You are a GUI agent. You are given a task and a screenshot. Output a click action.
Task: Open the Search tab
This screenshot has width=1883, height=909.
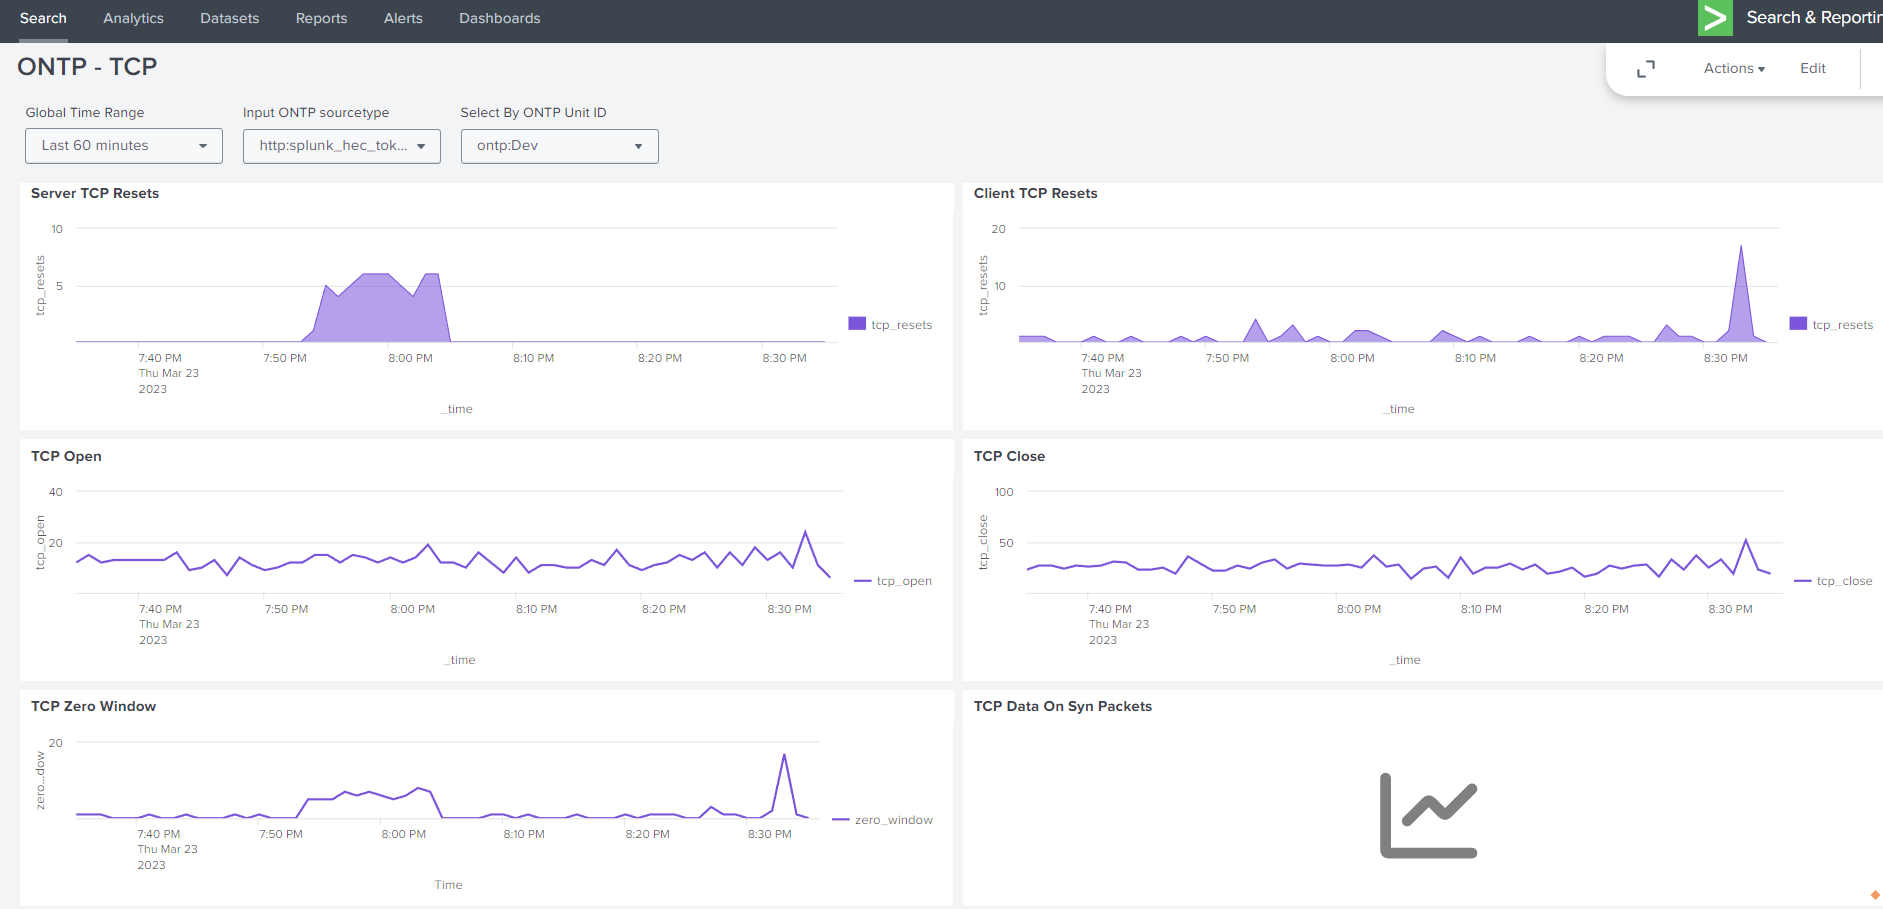point(43,18)
